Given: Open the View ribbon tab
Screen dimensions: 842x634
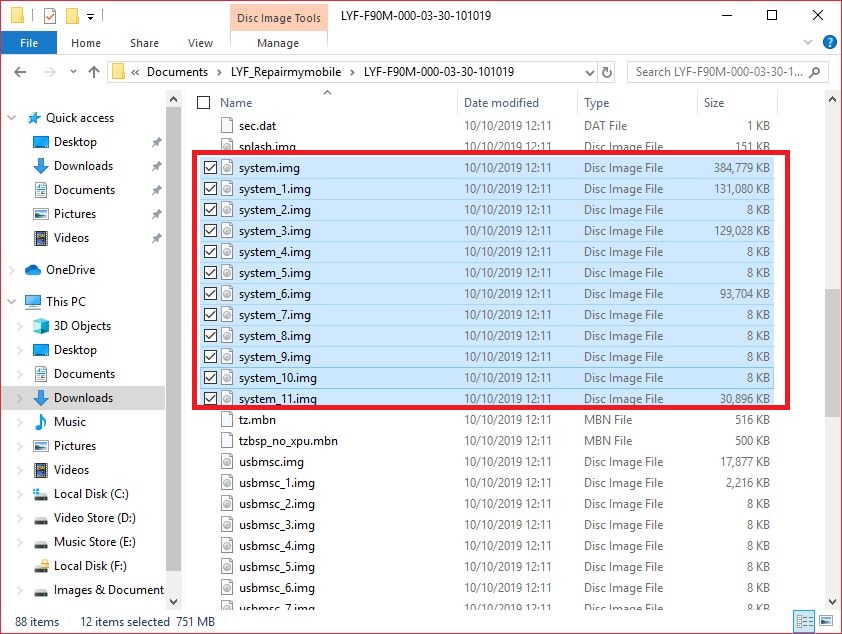Looking at the screenshot, I should [200, 43].
